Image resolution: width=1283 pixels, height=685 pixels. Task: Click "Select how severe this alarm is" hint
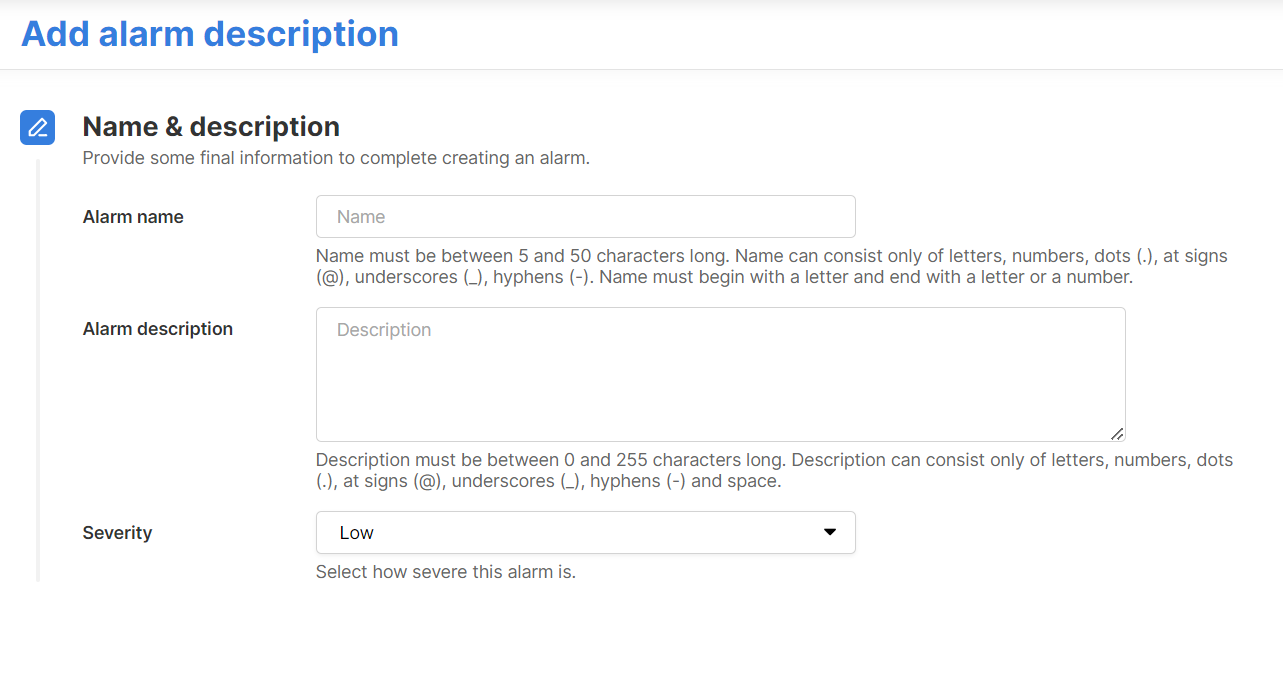445,573
